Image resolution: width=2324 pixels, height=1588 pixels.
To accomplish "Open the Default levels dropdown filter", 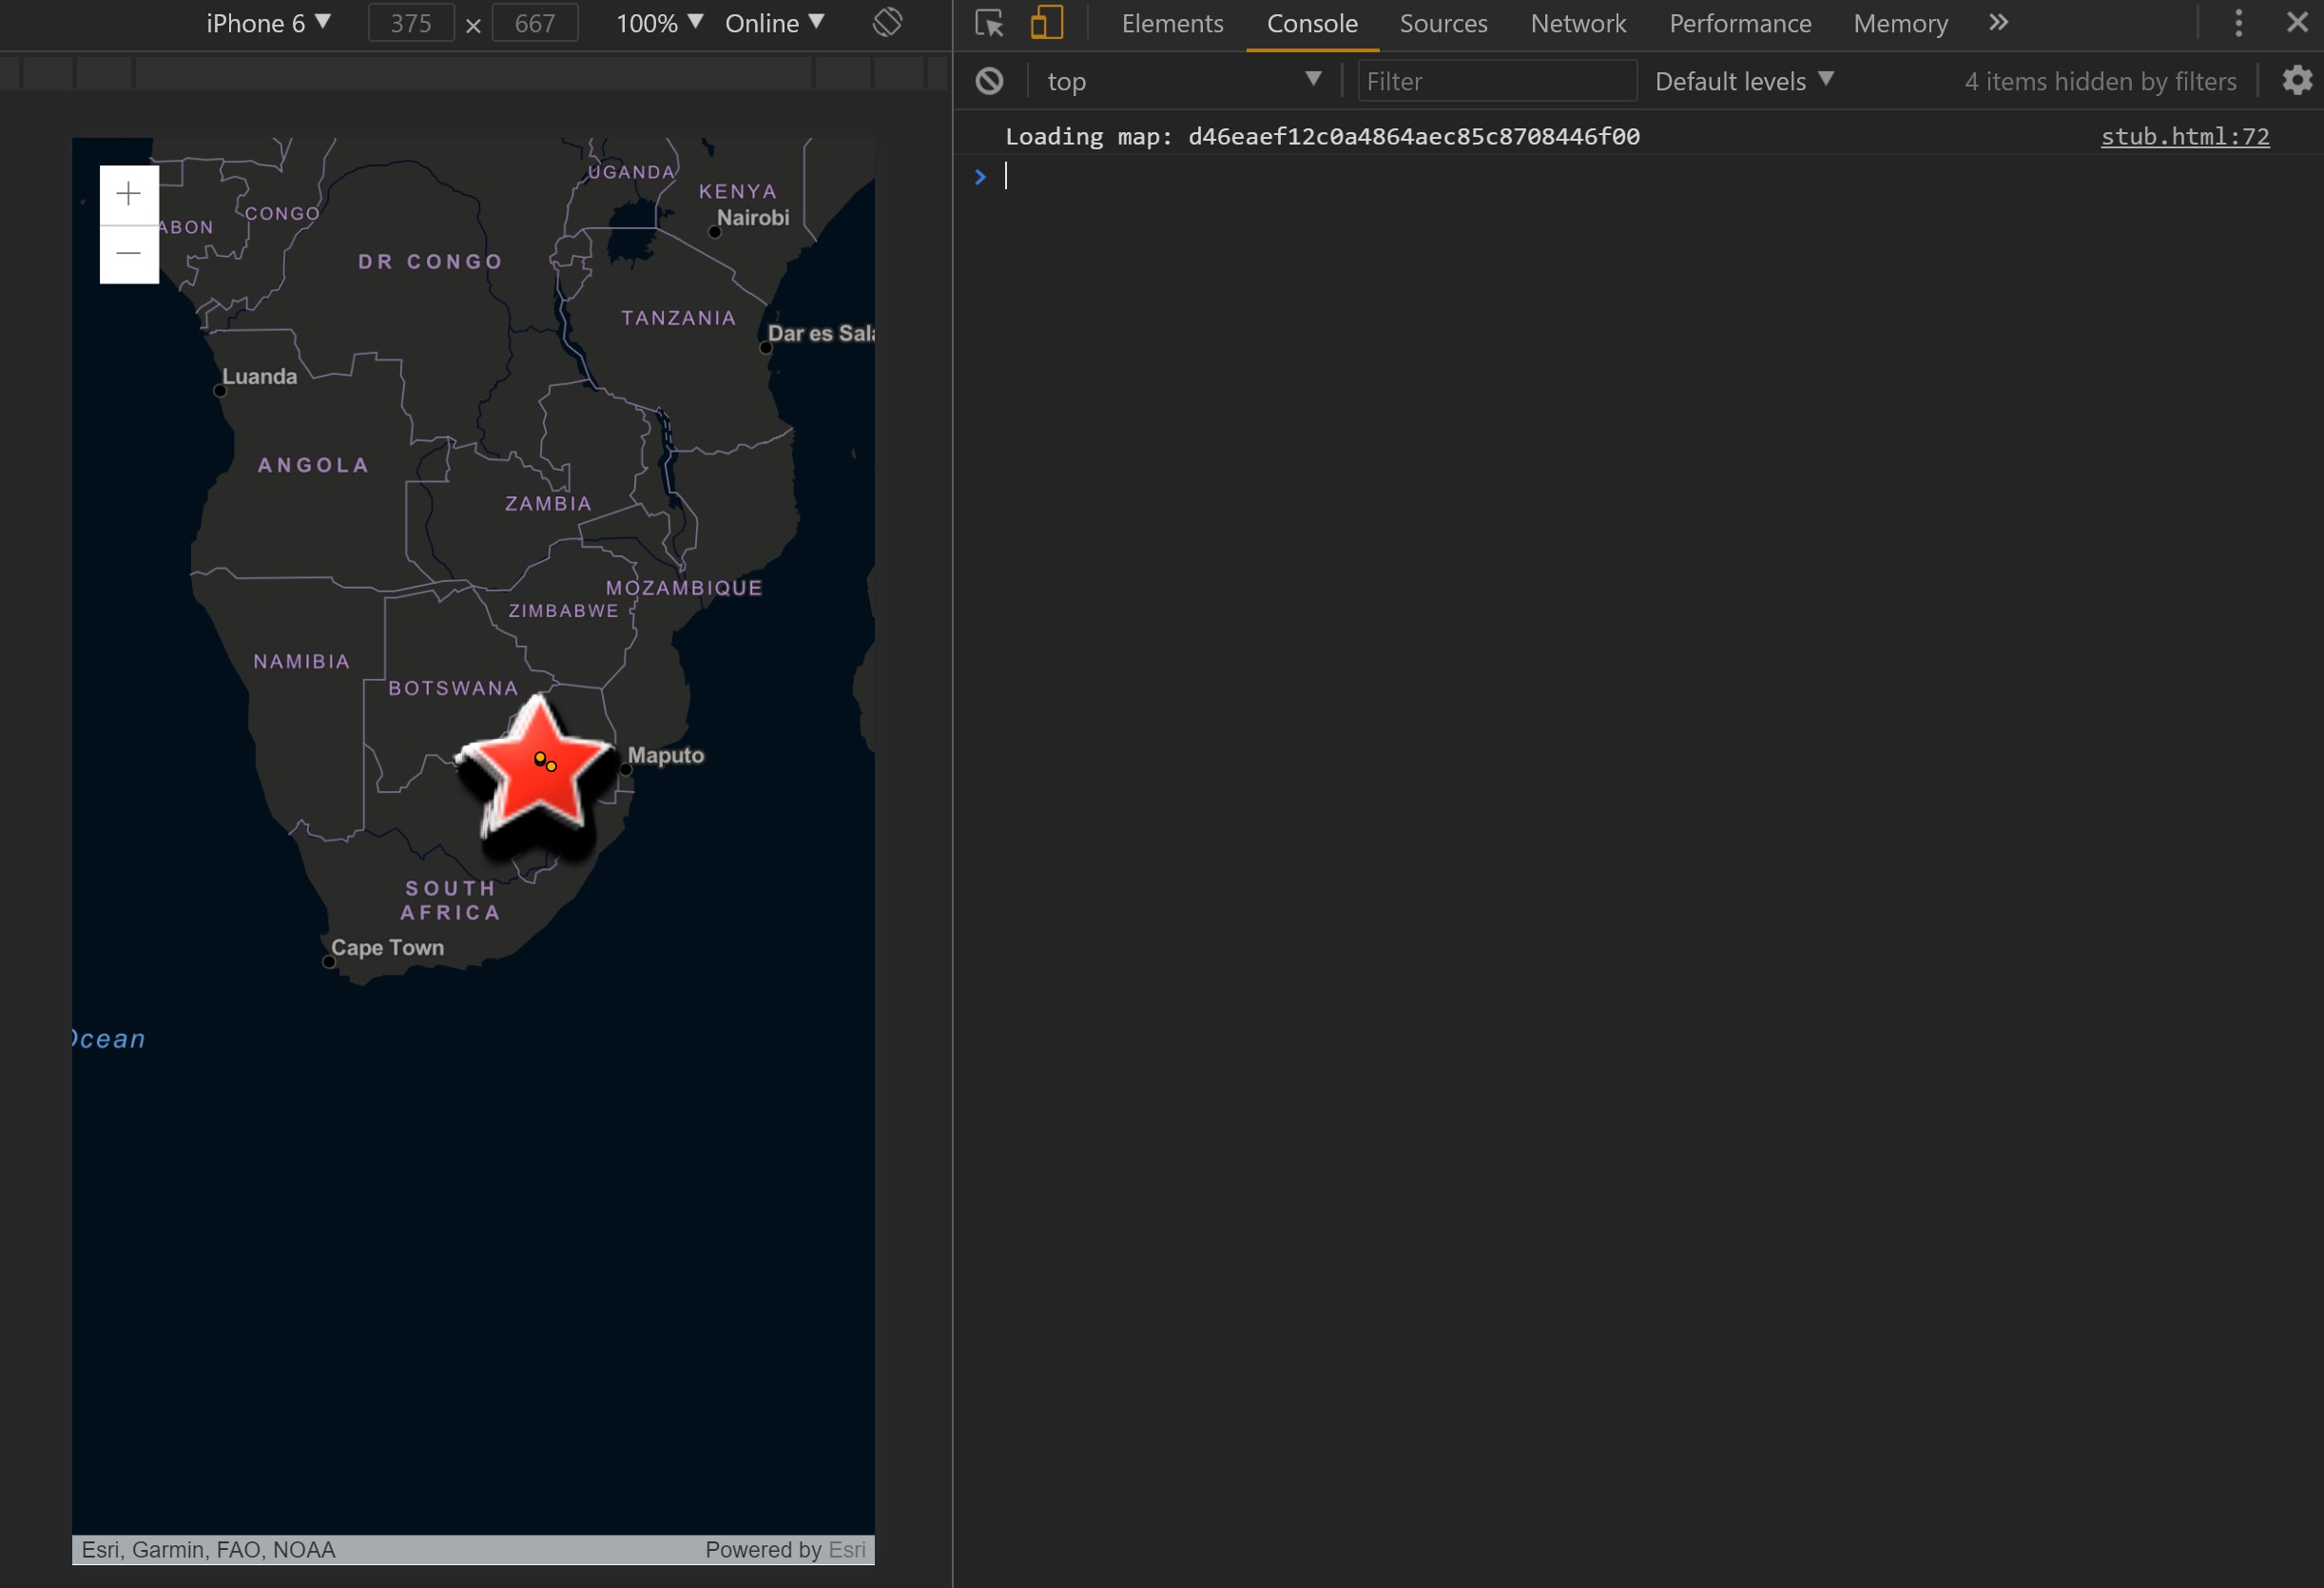I will click(x=1745, y=80).
